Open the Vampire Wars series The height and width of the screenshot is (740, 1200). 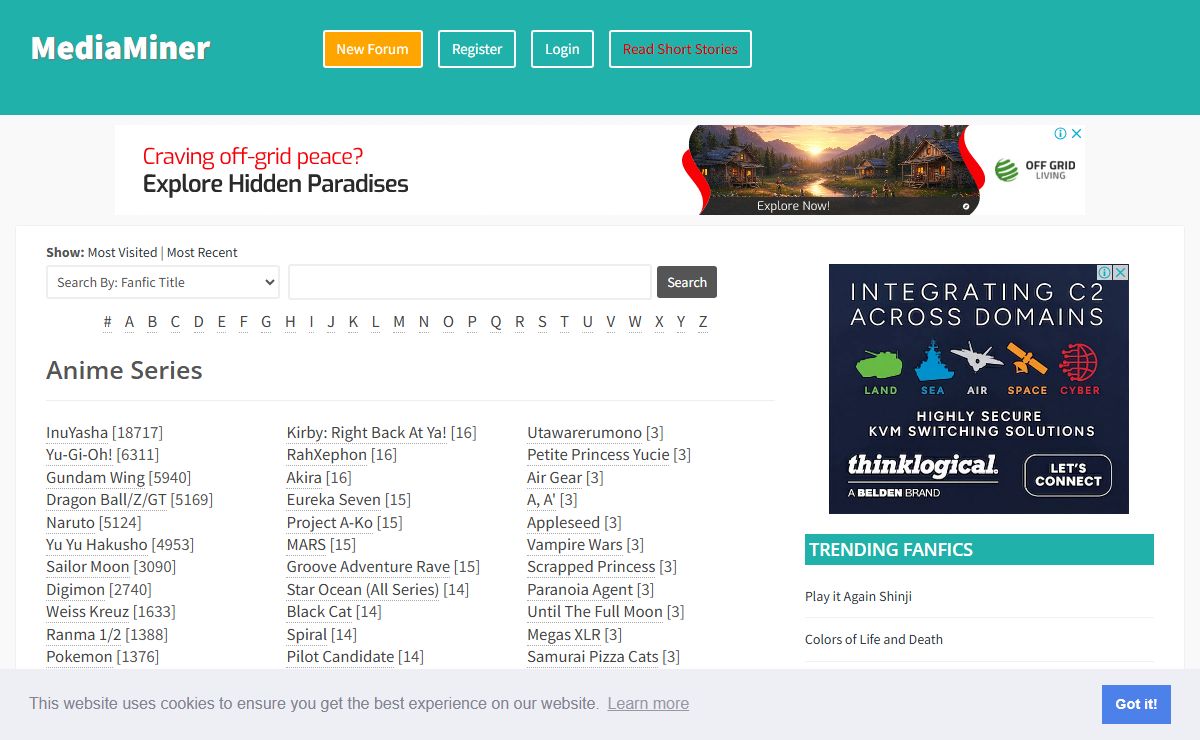(575, 545)
